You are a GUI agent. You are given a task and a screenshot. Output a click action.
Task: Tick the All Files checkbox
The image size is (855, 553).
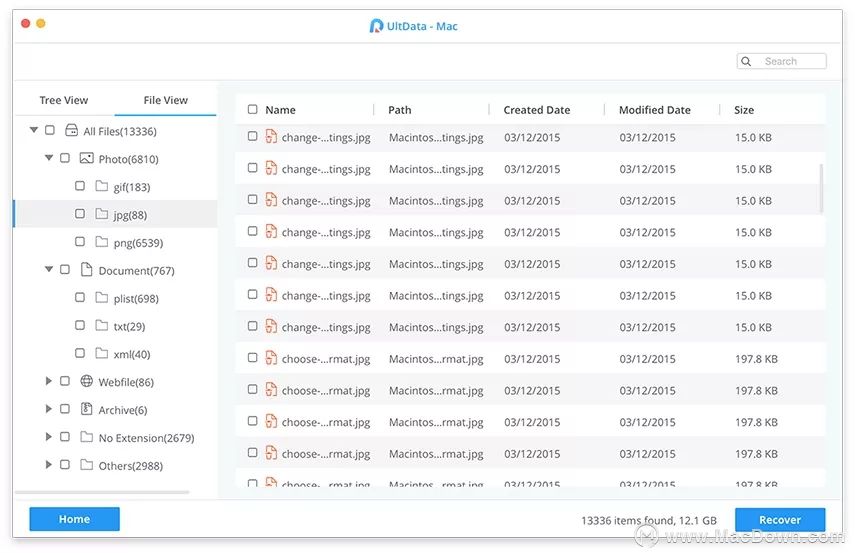coord(50,130)
